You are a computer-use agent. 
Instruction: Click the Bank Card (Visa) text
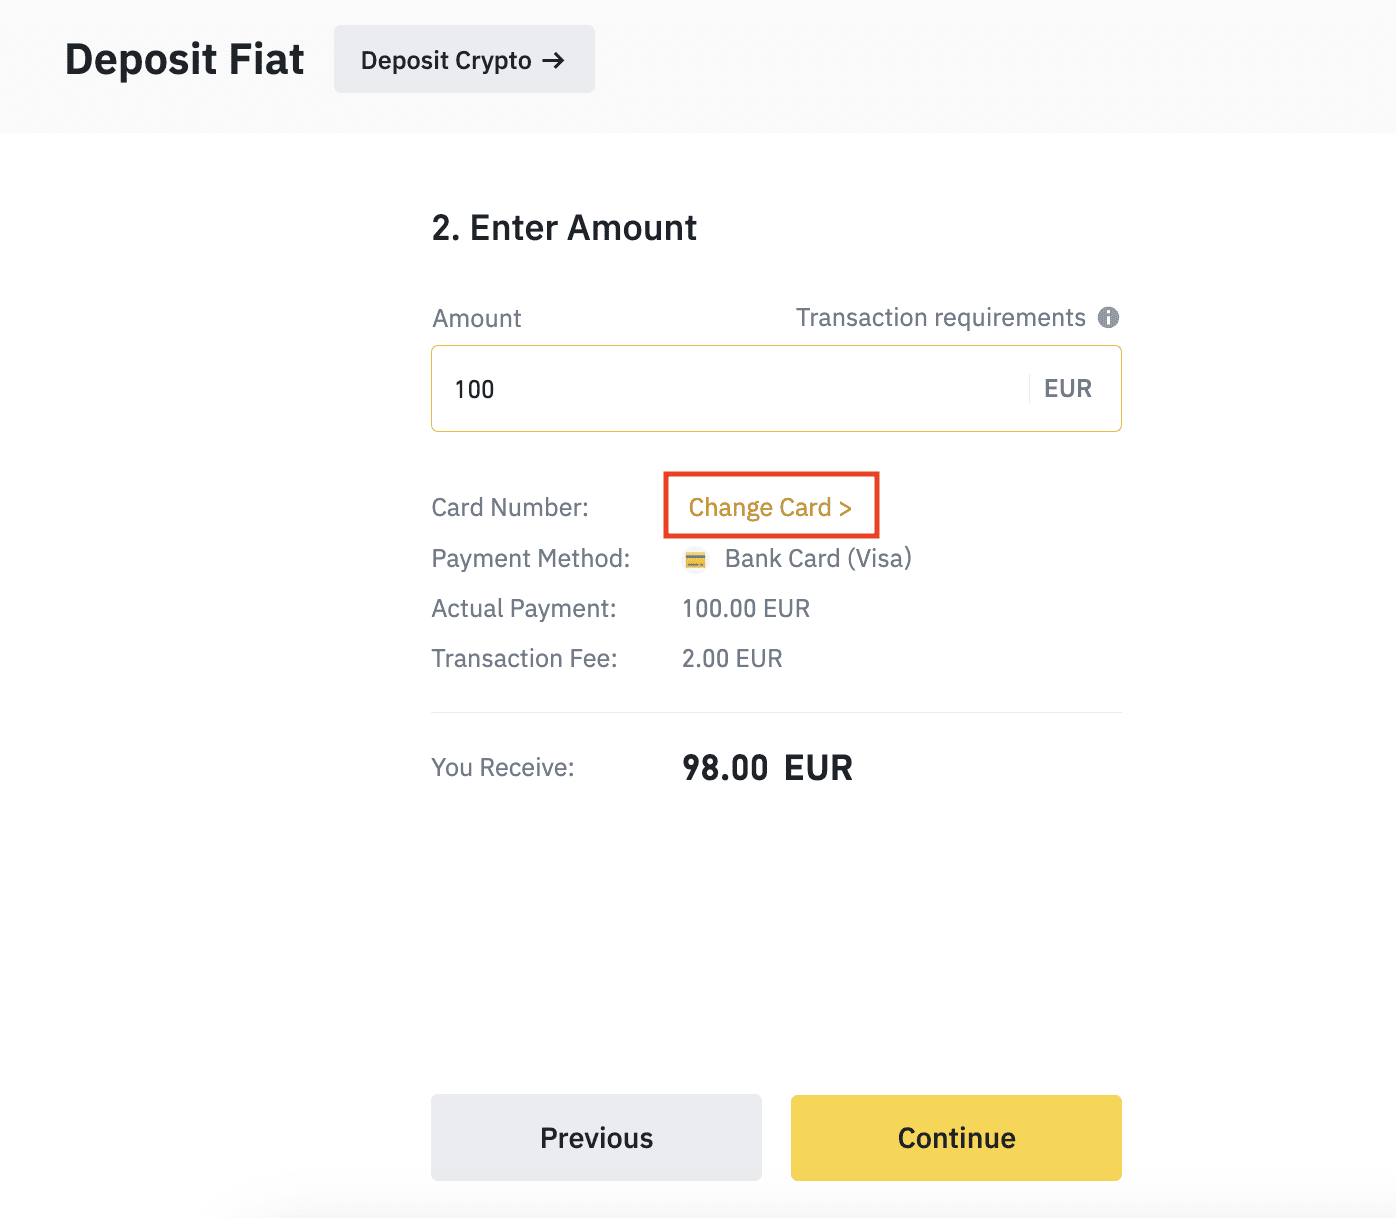pos(818,559)
